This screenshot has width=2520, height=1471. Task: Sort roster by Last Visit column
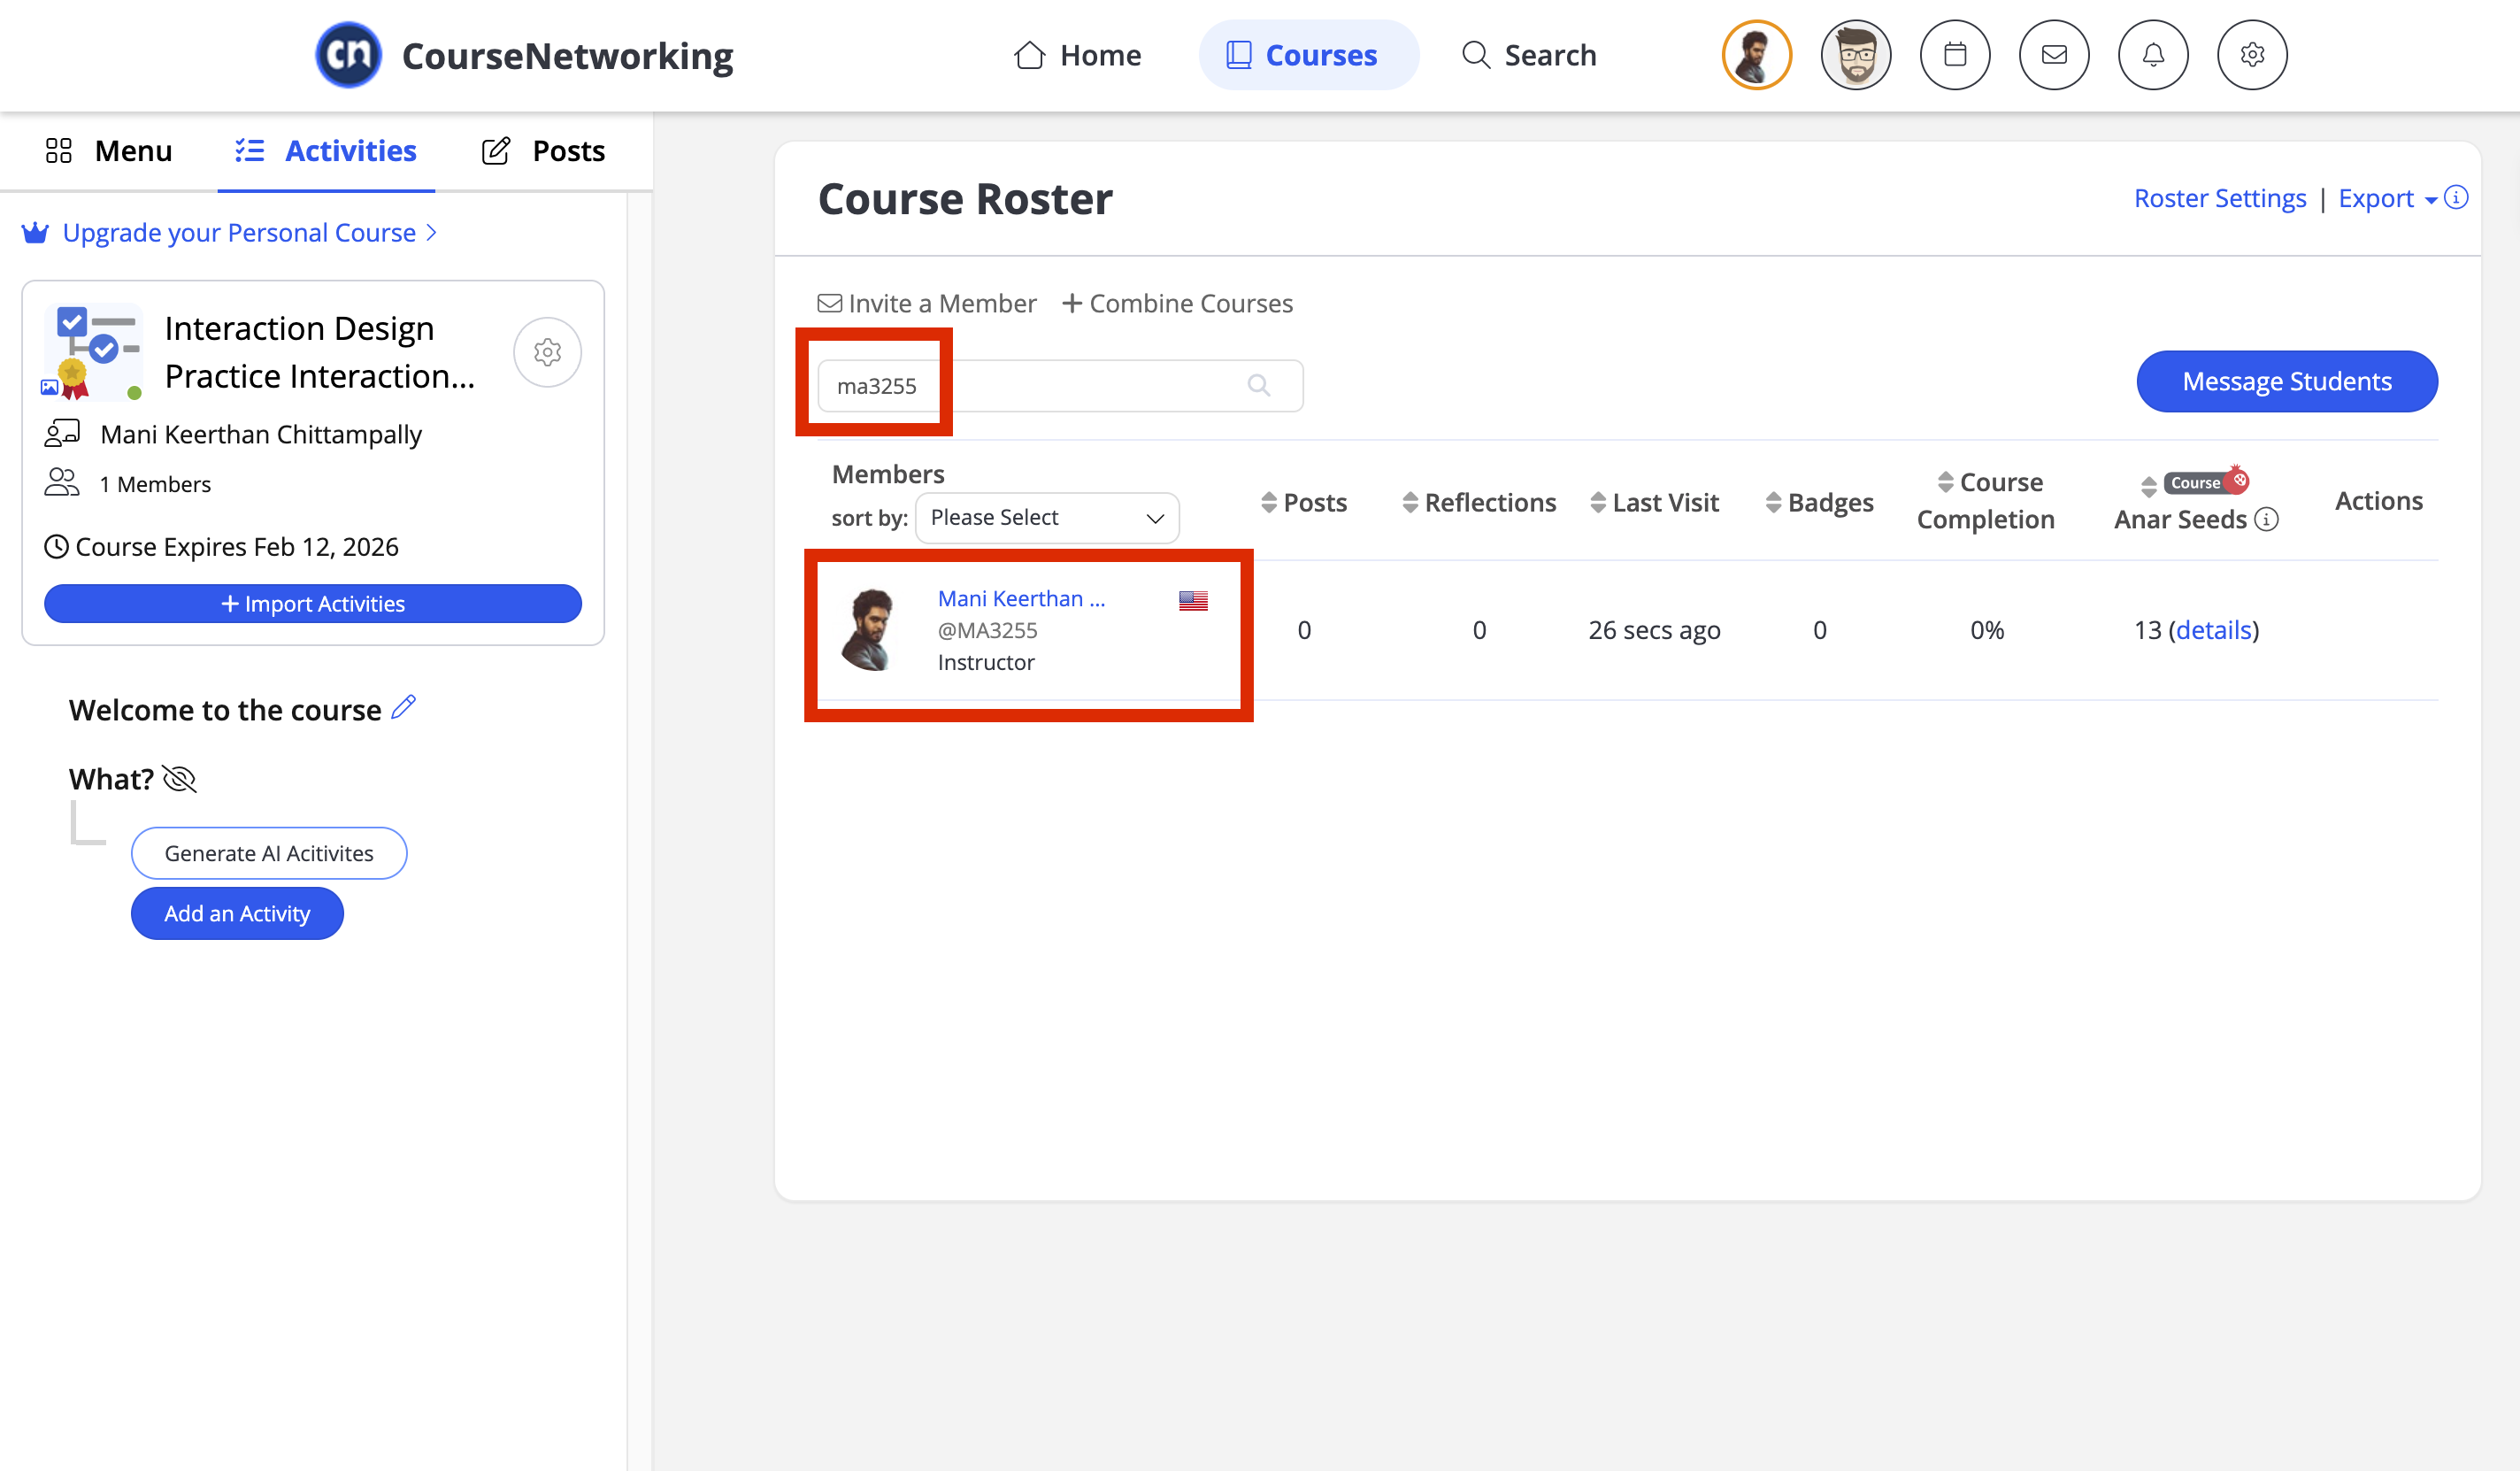(x=1655, y=502)
